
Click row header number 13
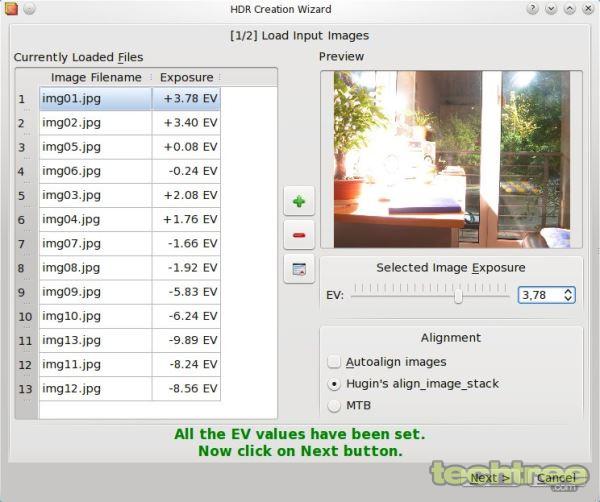(x=26, y=389)
